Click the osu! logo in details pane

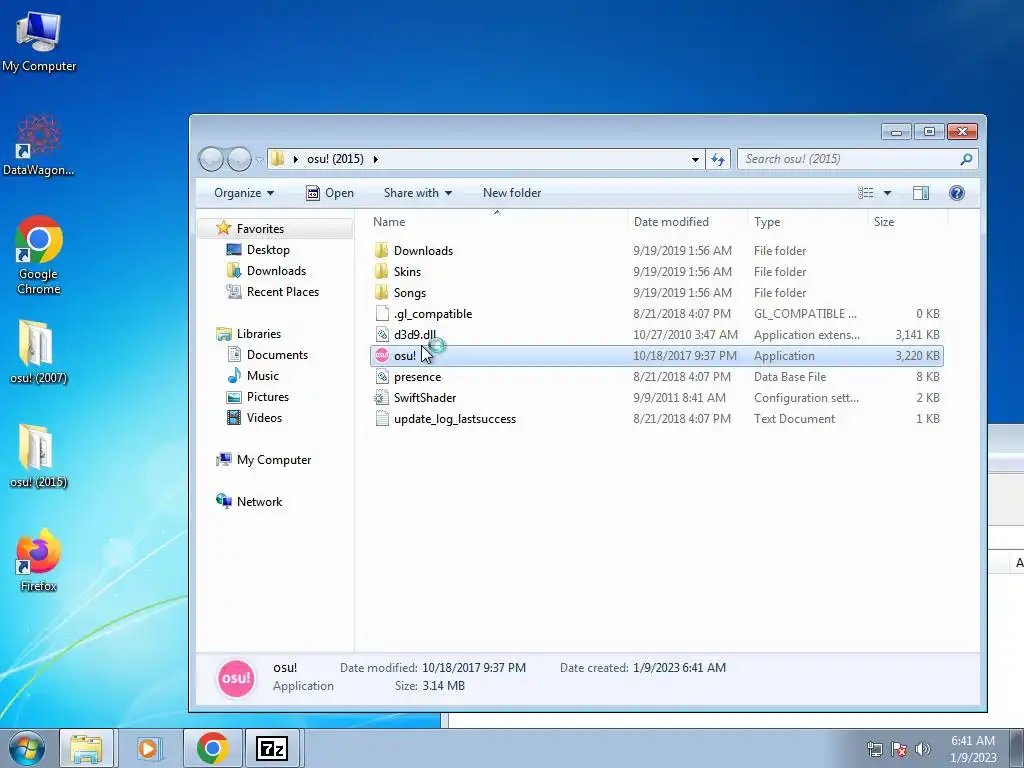(236, 678)
